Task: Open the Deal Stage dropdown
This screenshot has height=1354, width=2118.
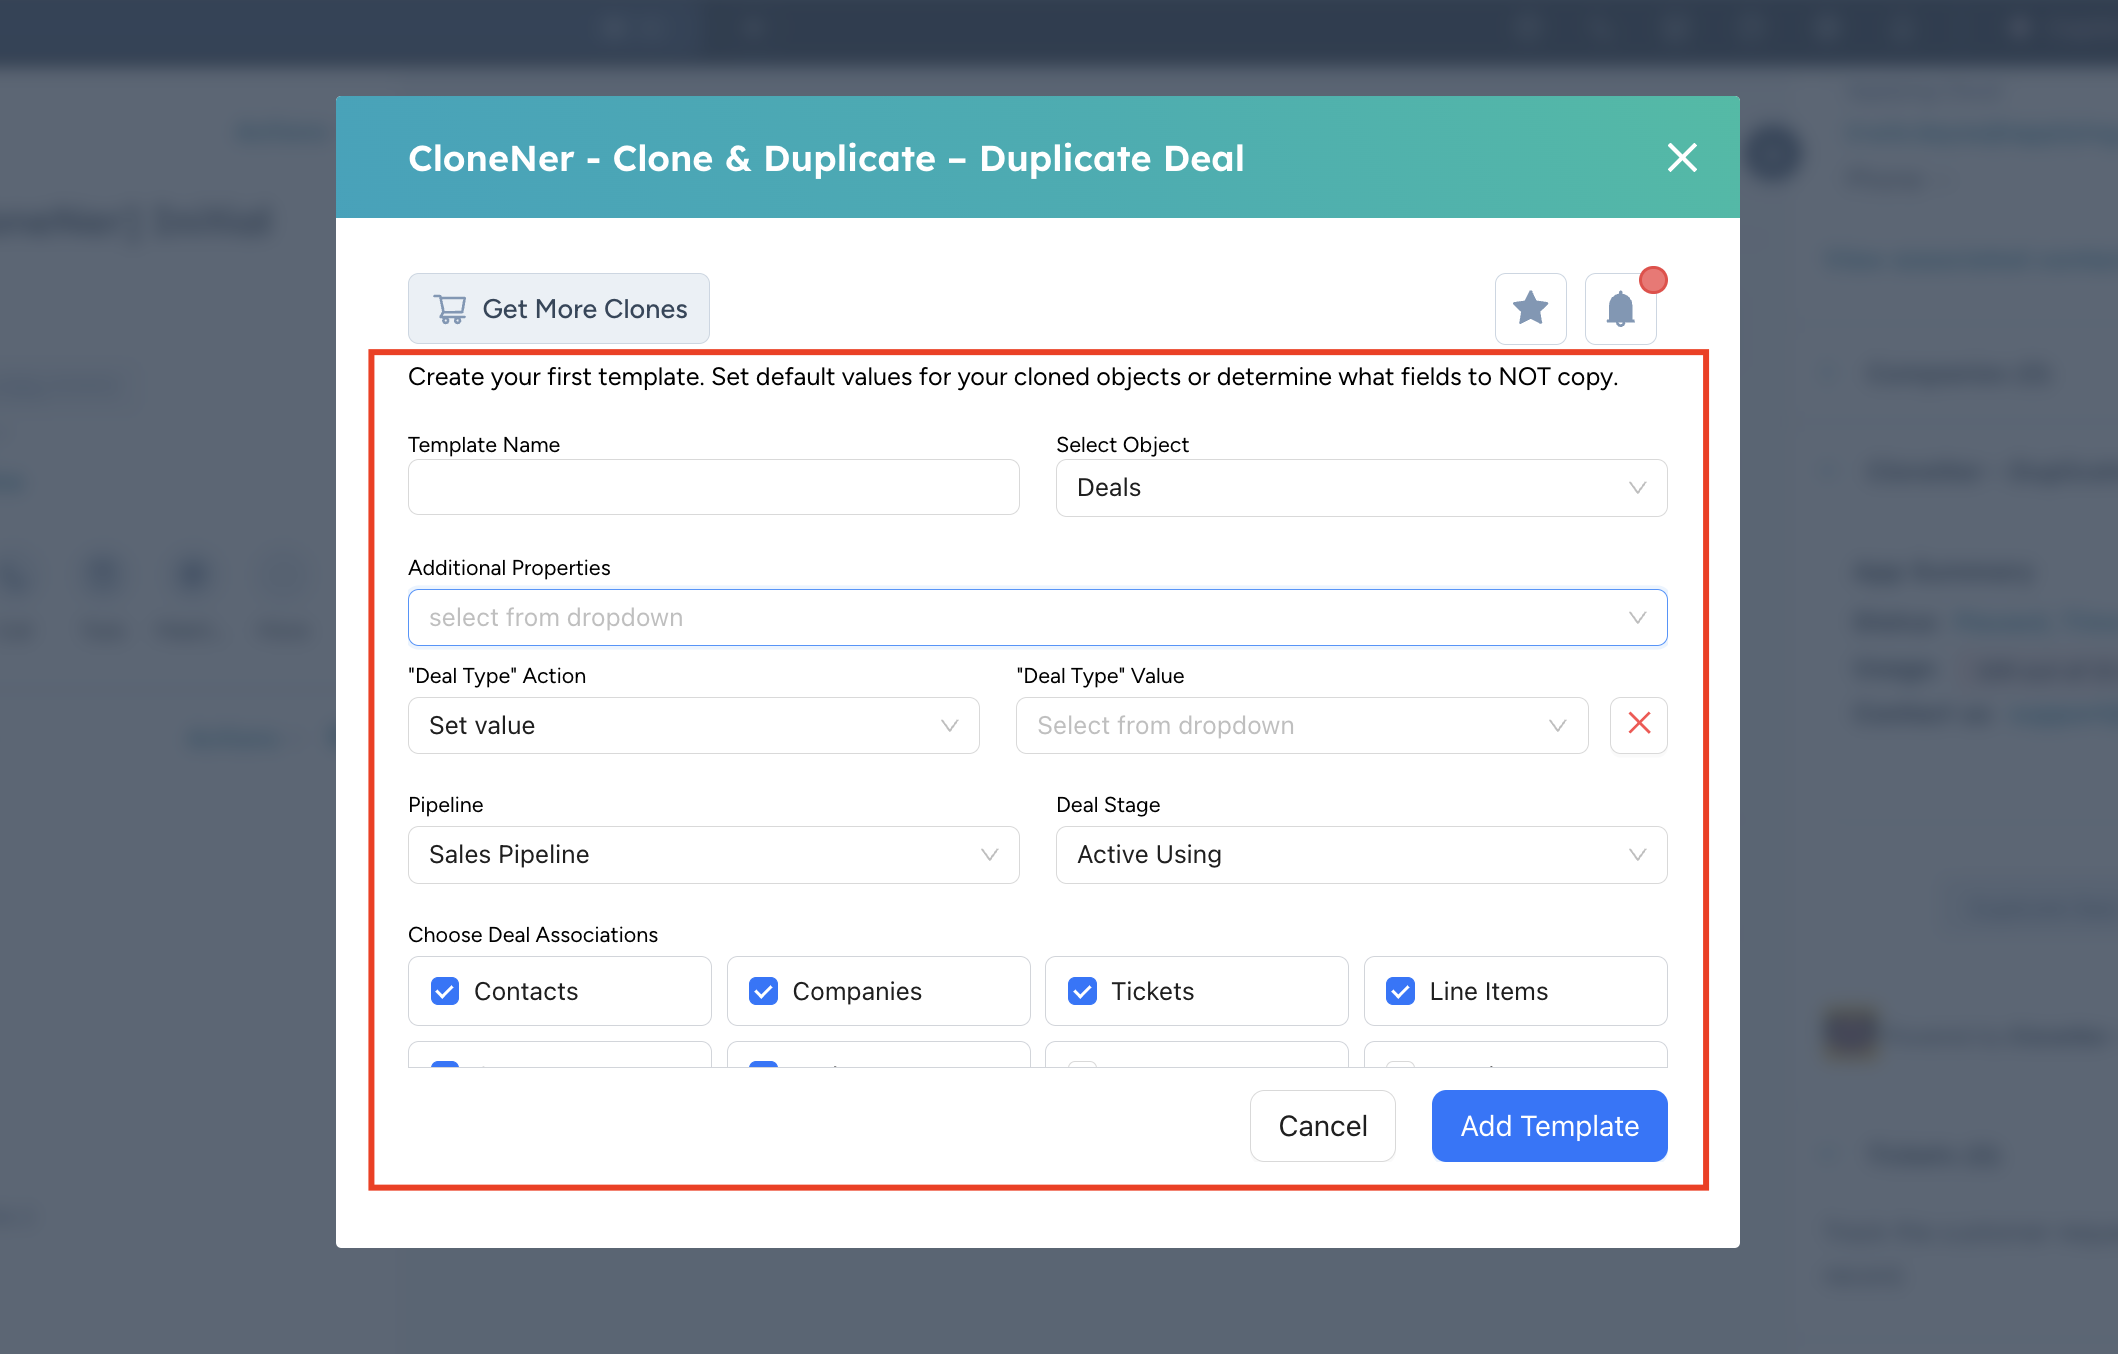Action: coord(1362,855)
